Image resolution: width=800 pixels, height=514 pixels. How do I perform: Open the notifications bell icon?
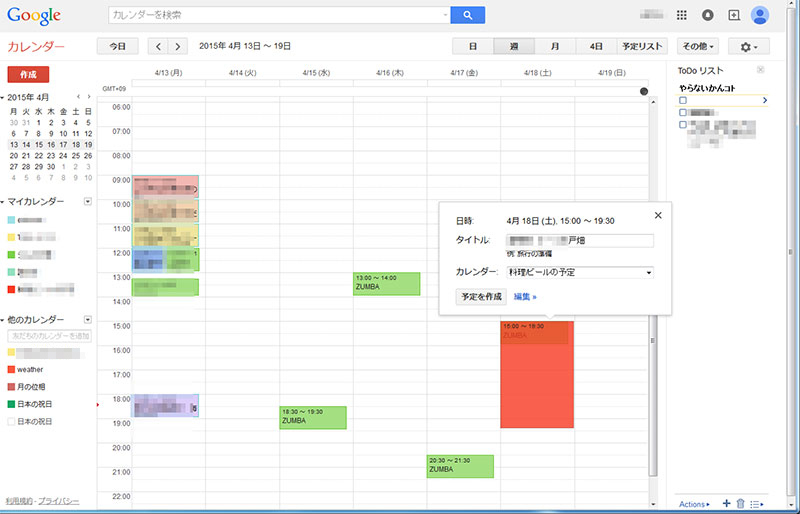(x=707, y=15)
